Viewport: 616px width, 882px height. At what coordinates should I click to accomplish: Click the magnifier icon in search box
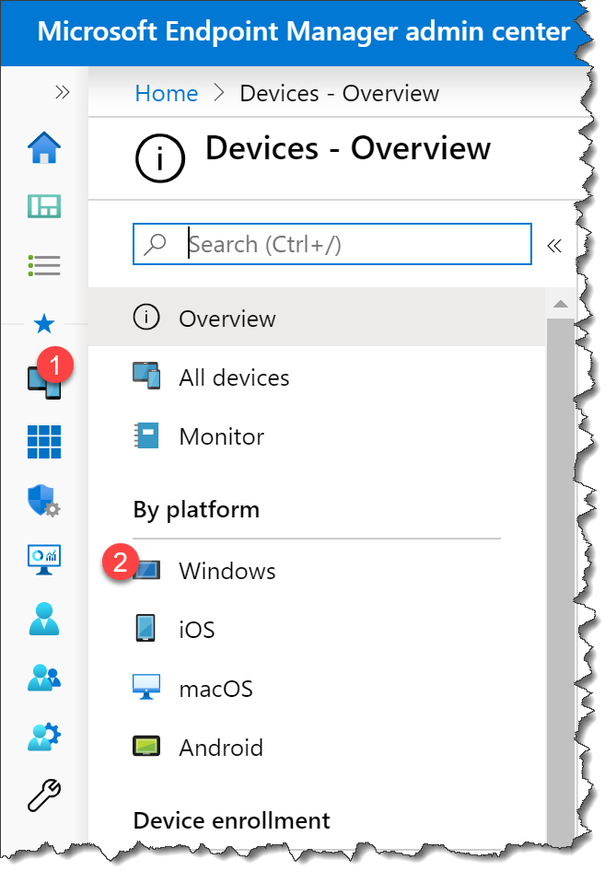click(x=155, y=244)
